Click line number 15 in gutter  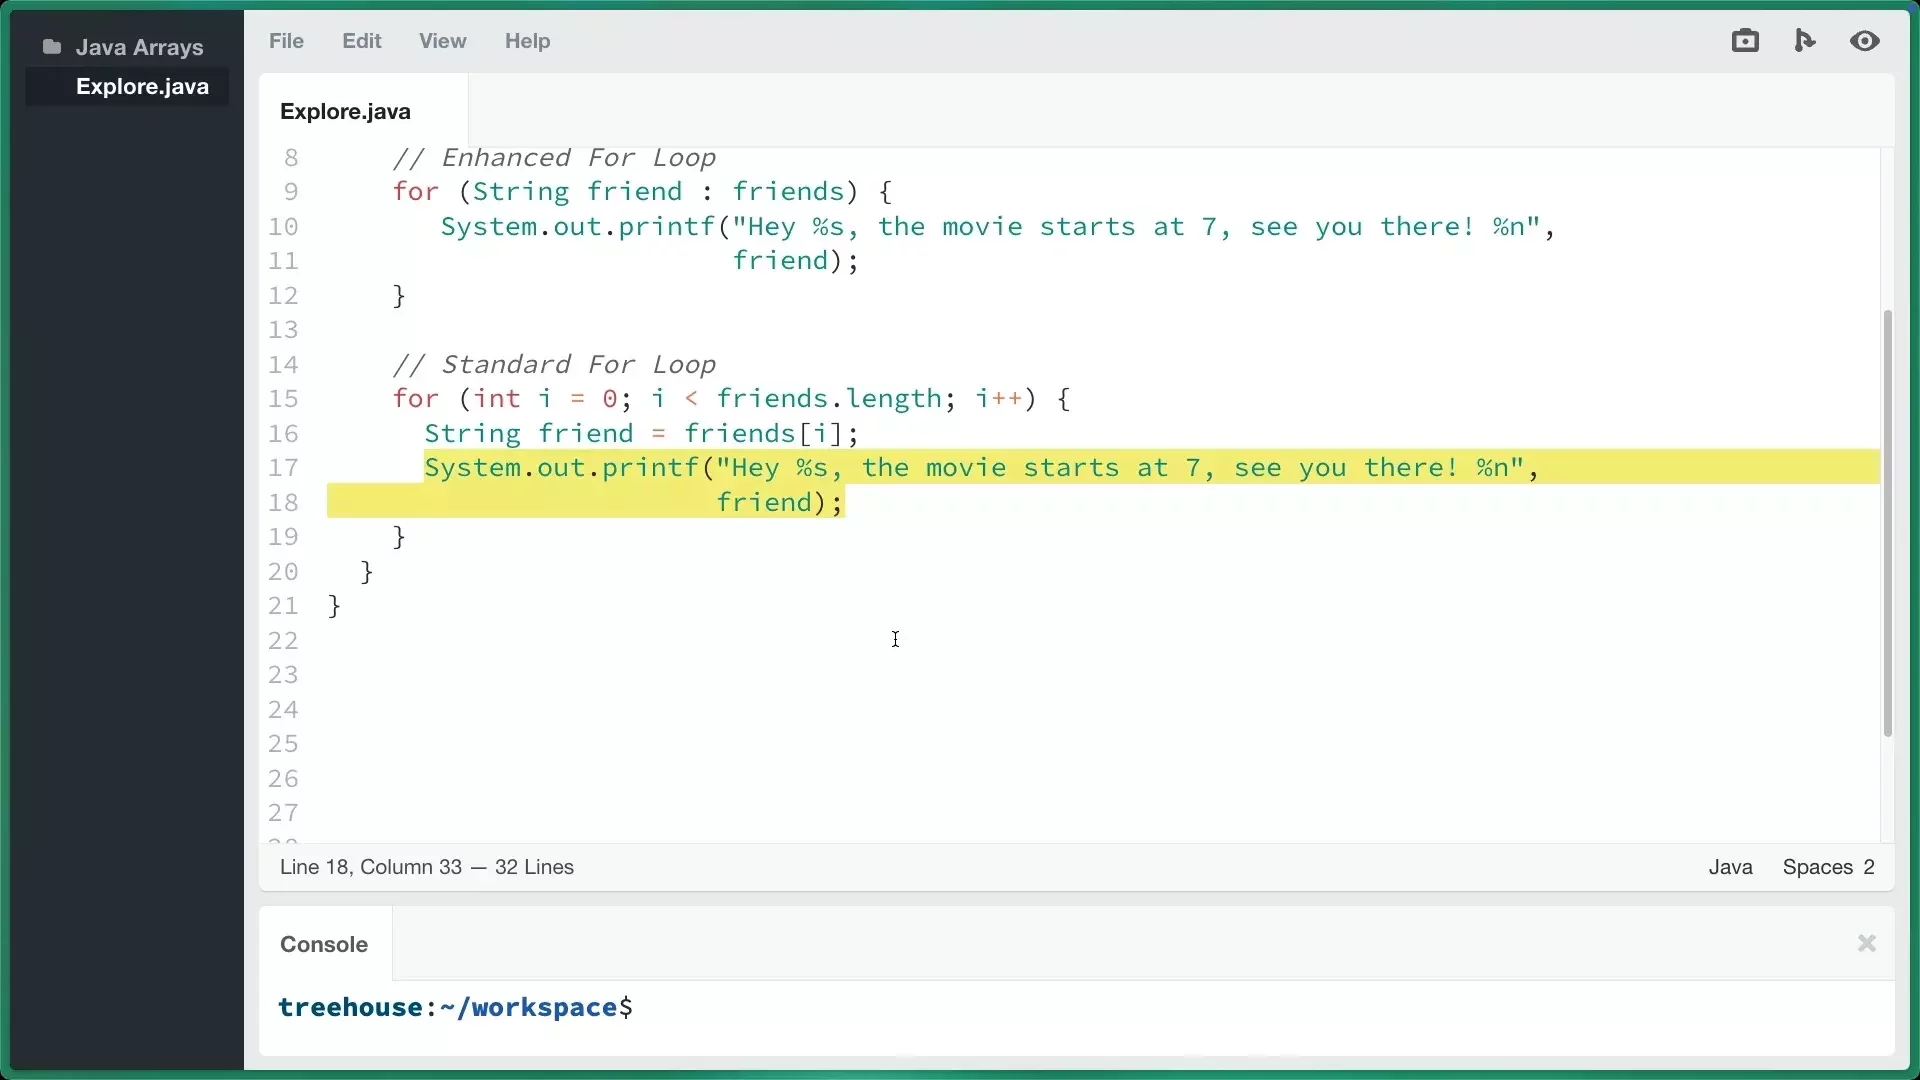point(284,399)
